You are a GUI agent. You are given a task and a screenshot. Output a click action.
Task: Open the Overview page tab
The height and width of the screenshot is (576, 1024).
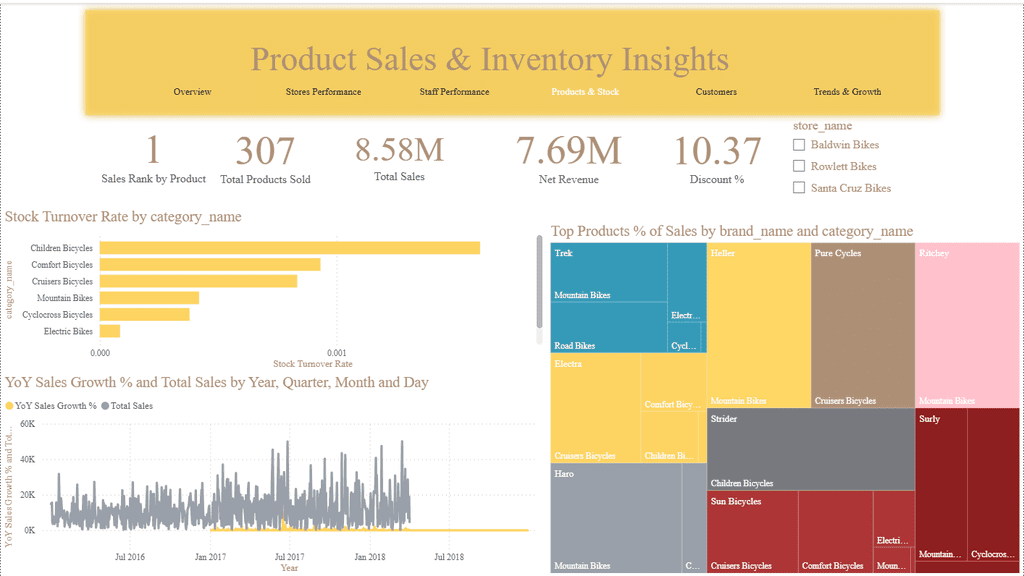192,92
